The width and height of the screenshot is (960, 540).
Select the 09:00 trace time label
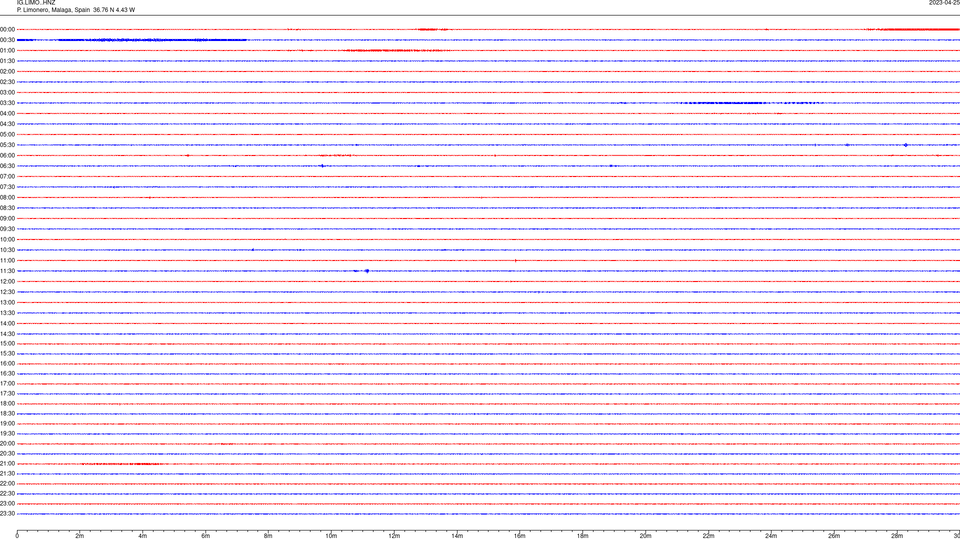[7, 219]
